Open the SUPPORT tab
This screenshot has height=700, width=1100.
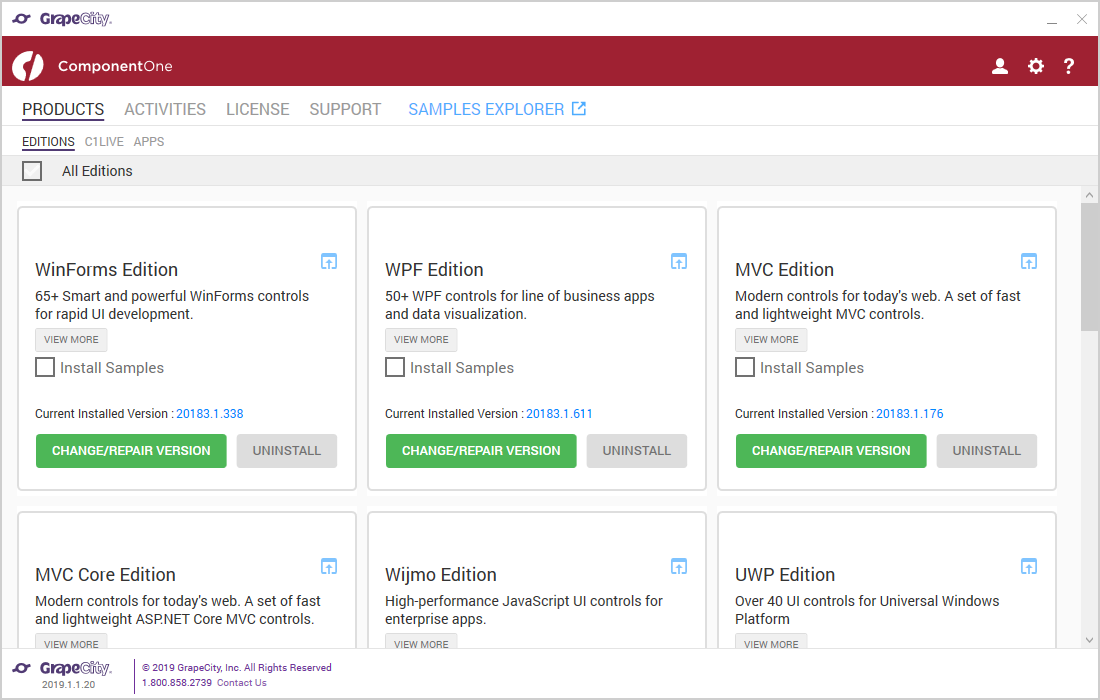coord(345,109)
